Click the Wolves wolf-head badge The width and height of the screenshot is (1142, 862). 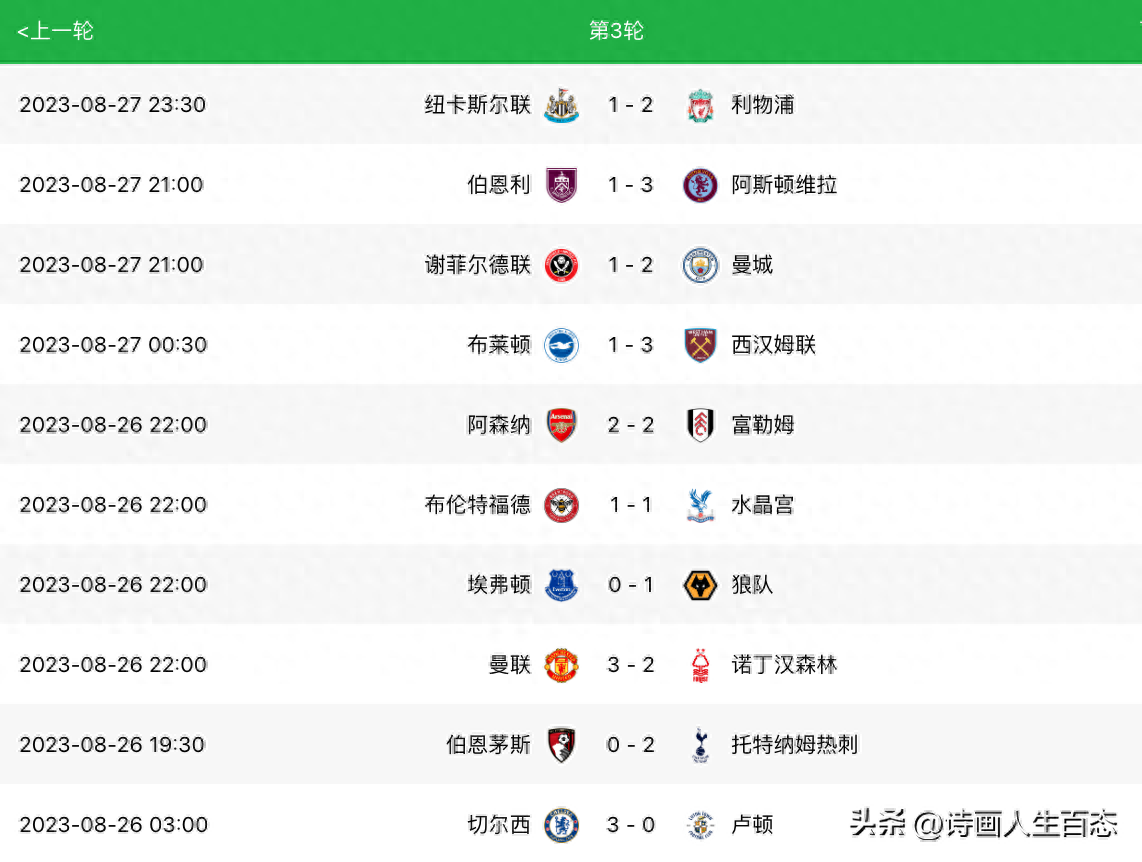click(x=700, y=585)
